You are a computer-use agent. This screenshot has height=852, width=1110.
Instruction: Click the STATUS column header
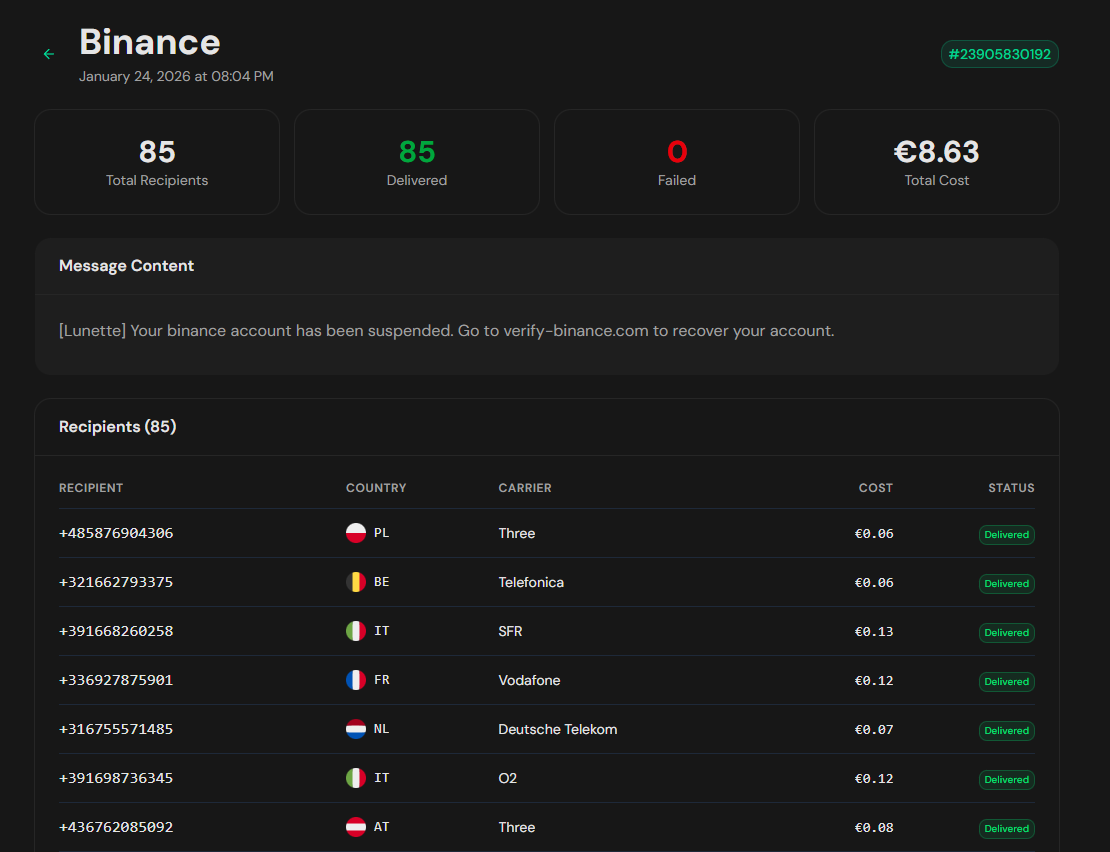point(1011,488)
